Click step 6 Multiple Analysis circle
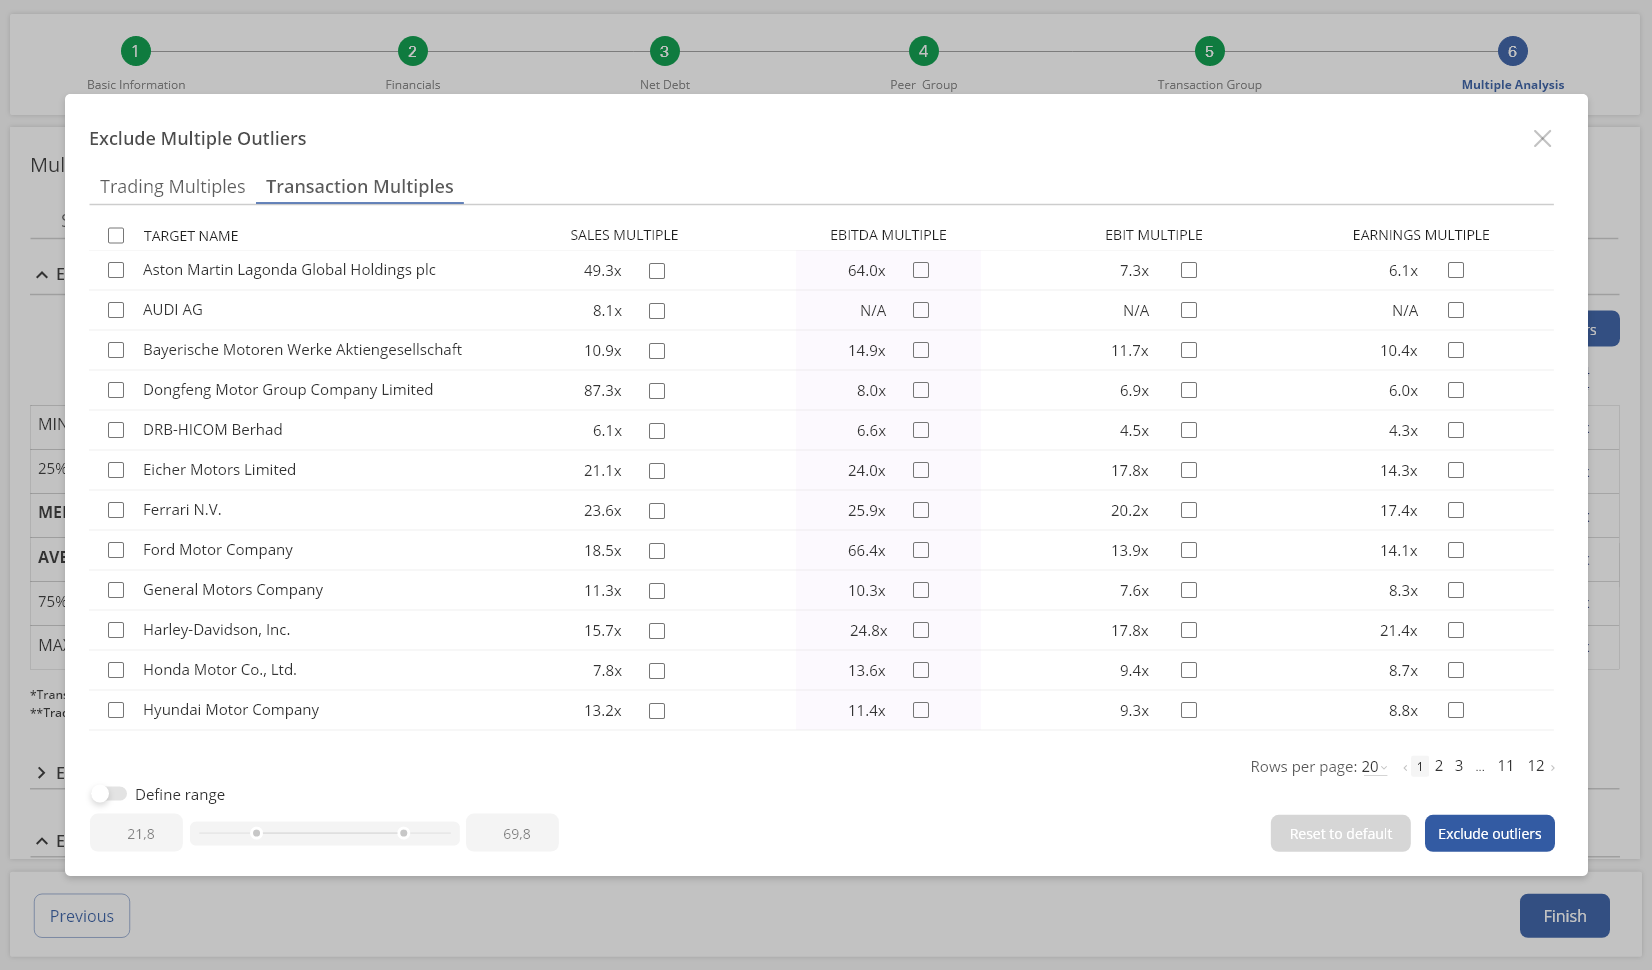This screenshot has width=1652, height=970. click(x=1512, y=51)
